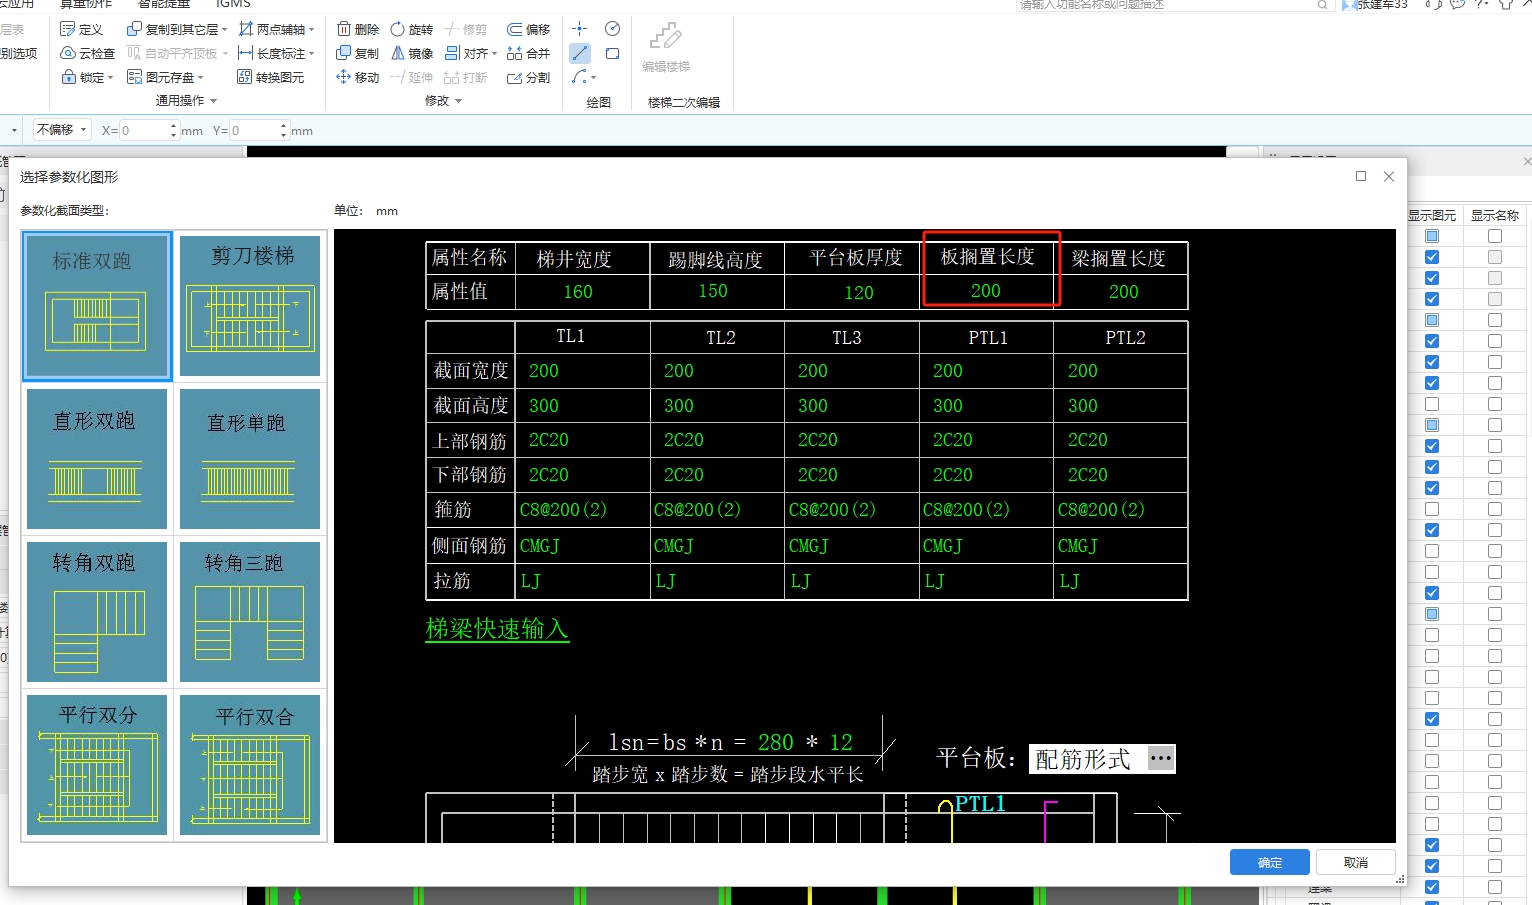The height and width of the screenshot is (905, 1532).
Task: Select the point draw tool in 绘图
Action: (580, 29)
